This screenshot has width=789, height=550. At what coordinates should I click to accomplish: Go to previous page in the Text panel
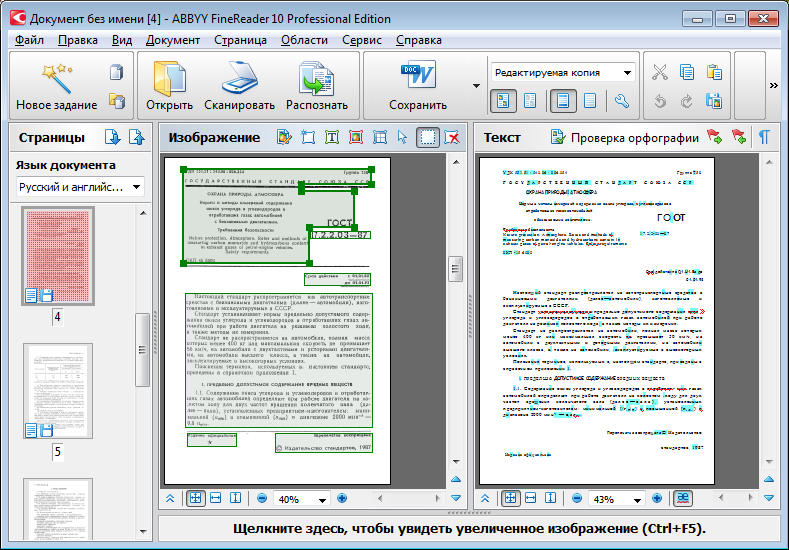pyautogui.click(x=769, y=479)
